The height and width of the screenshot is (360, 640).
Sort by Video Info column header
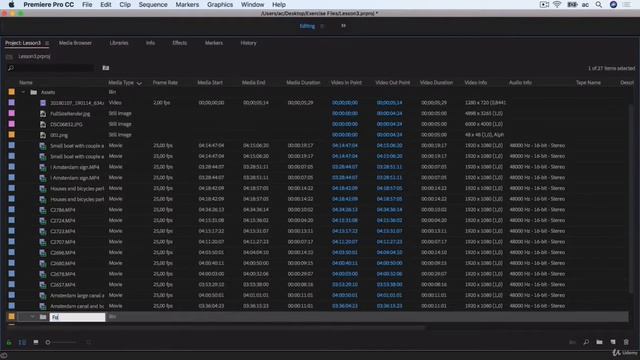[476, 82]
